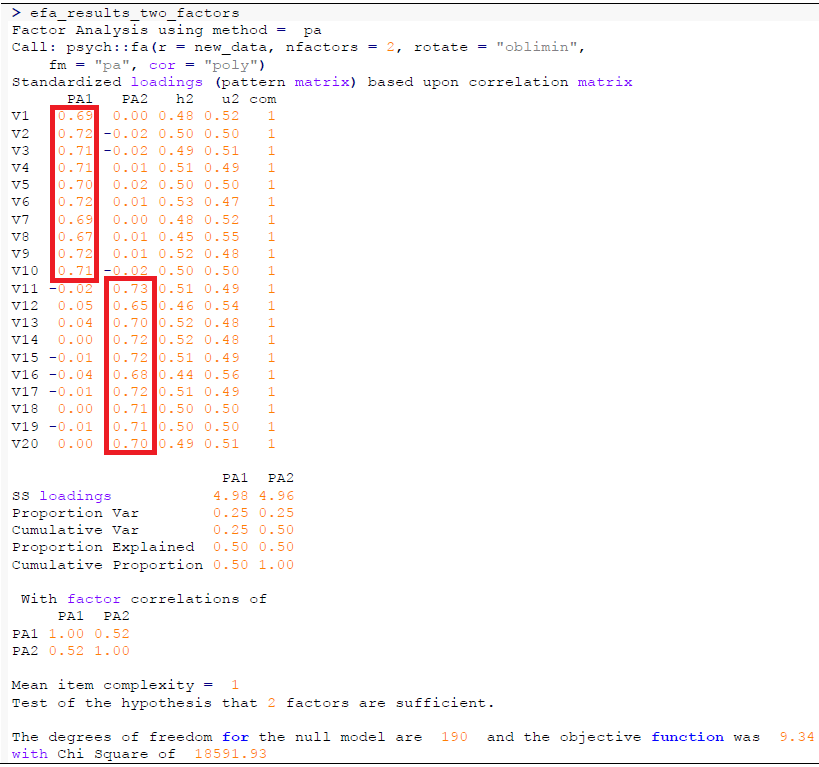Image resolution: width=819 pixels, height=767 pixels.
Task: Click the h2 column header
Action: pyautogui.click(x=184, y=99)
